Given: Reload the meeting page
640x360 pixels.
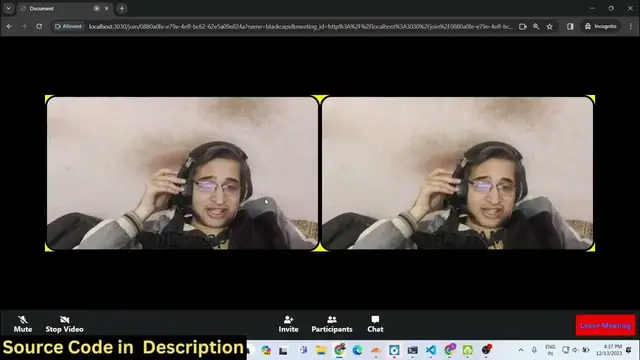Looking at the screenshot, I should coord(39,26).
